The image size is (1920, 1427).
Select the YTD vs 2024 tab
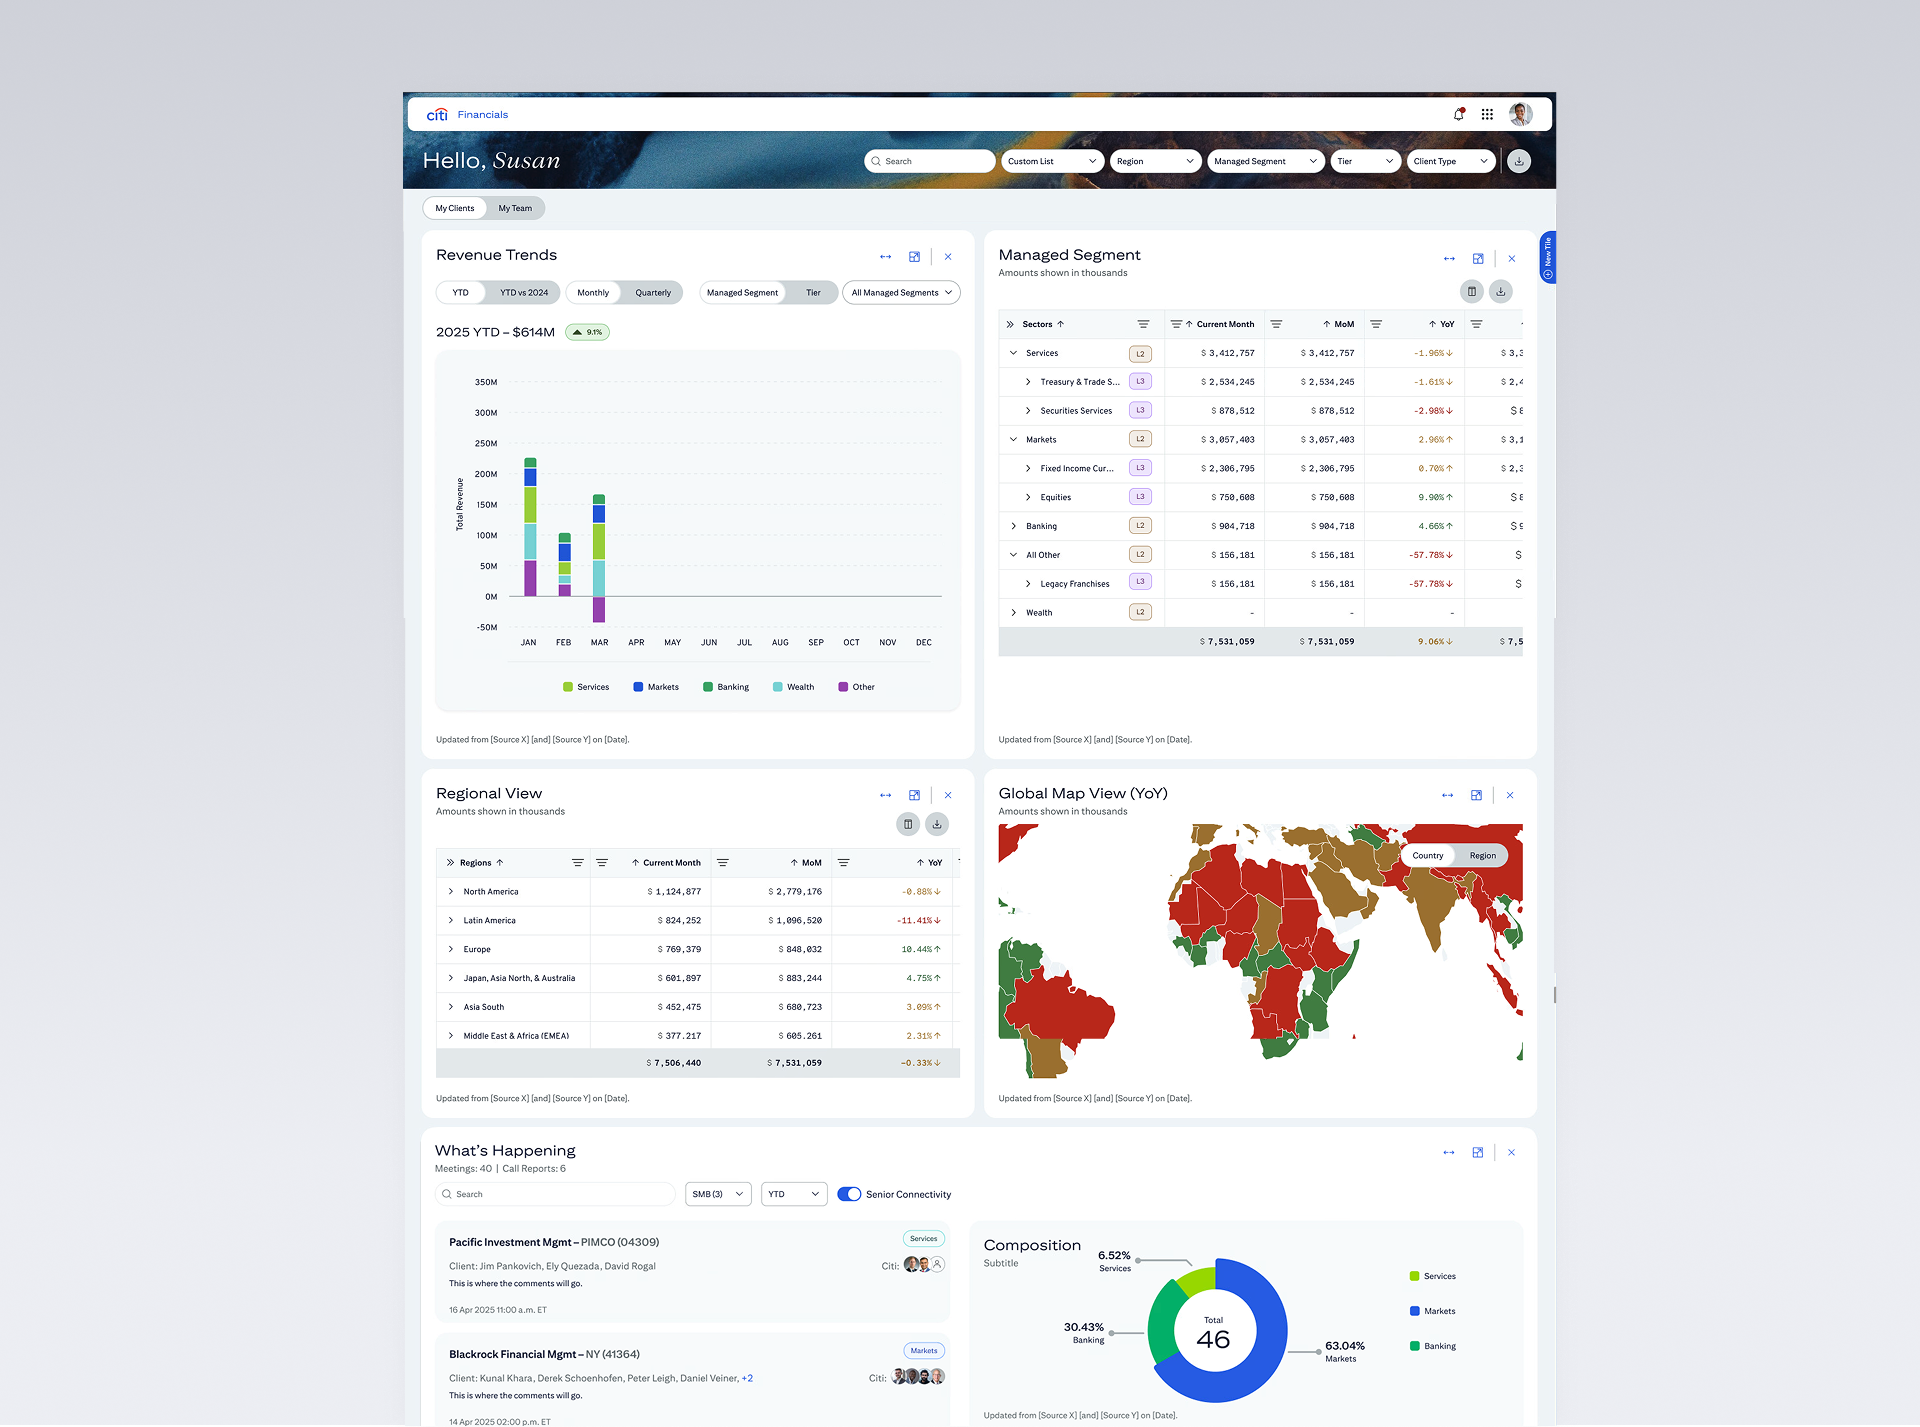point(524,293)
